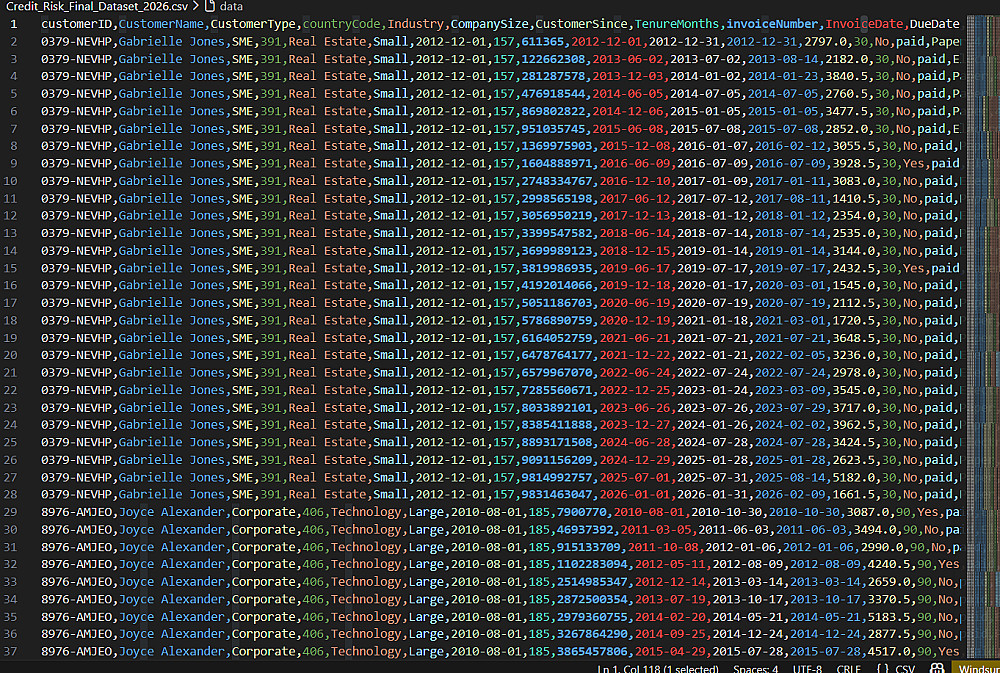Image resolution: width=1000 pixels, height=673 pixels.
Task: Click invoice number 869802822 on line 6
Action: [x=554, y=111]
